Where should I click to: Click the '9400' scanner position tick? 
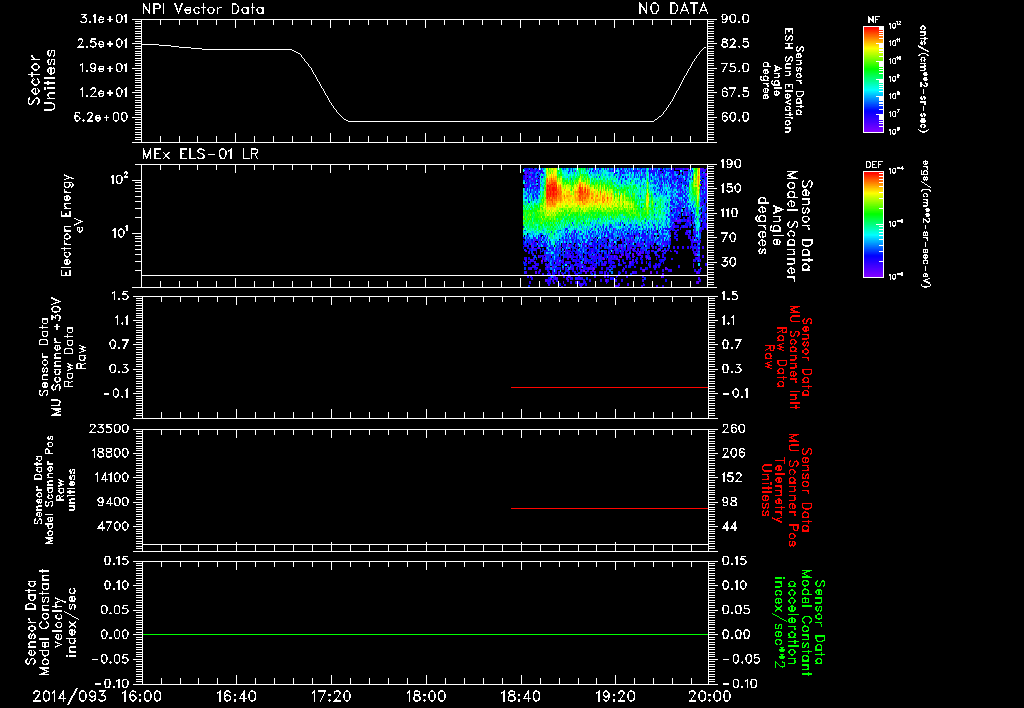pyautogui.click(x=112, y=502)
